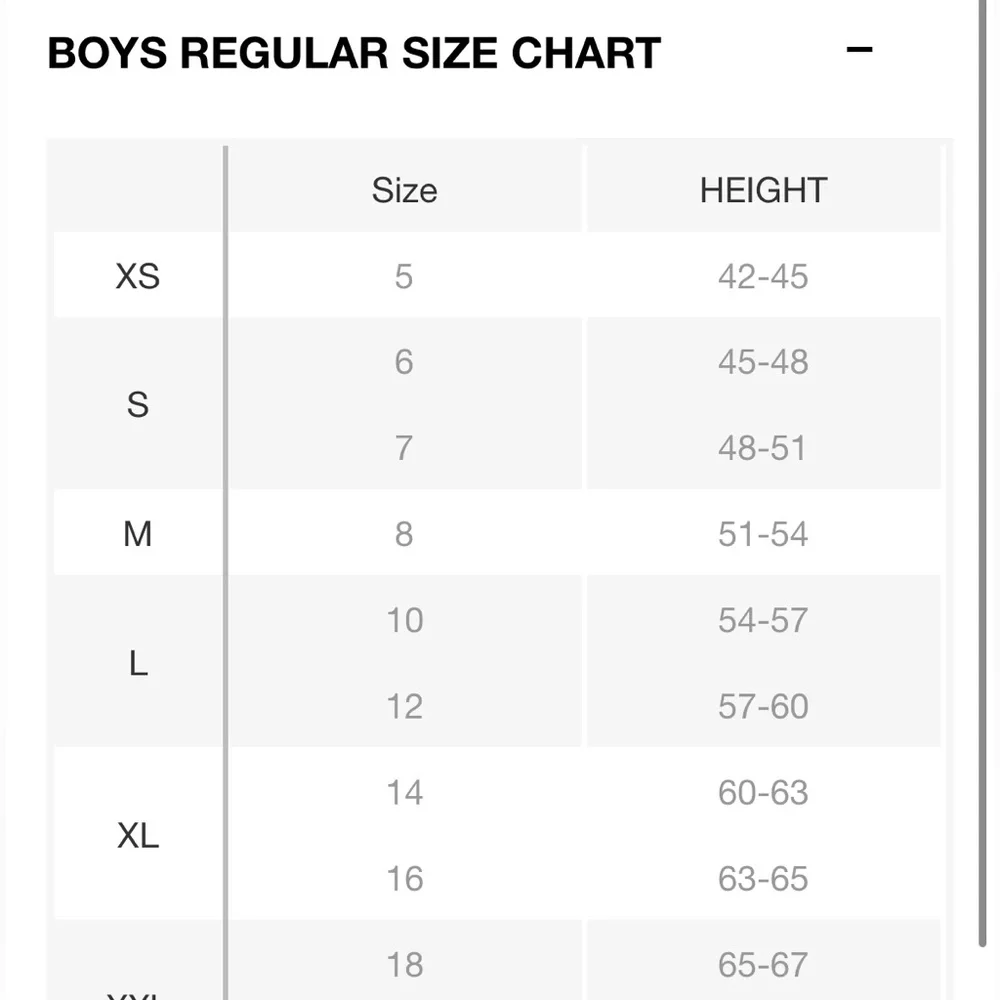
Task: Select the Size column header
Action: (404, 190)
